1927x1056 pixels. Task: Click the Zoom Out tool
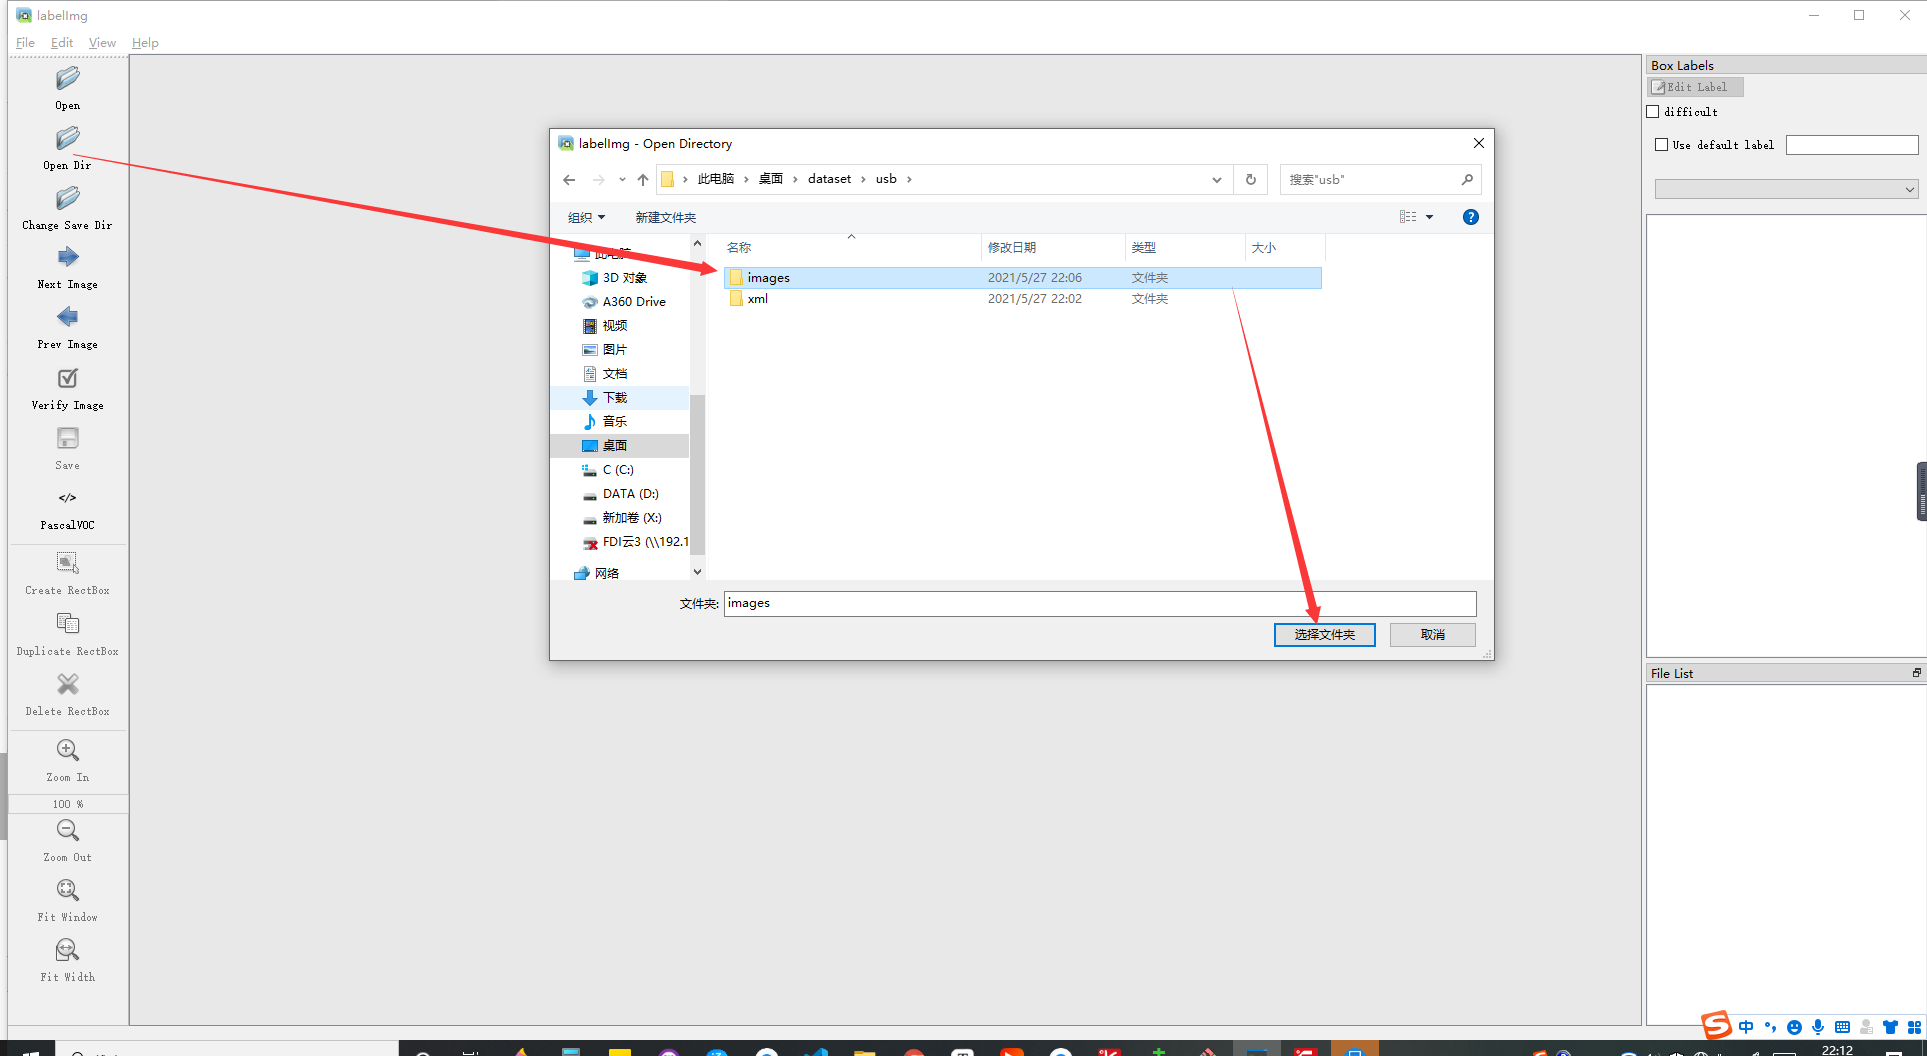(x=67, y=841)
